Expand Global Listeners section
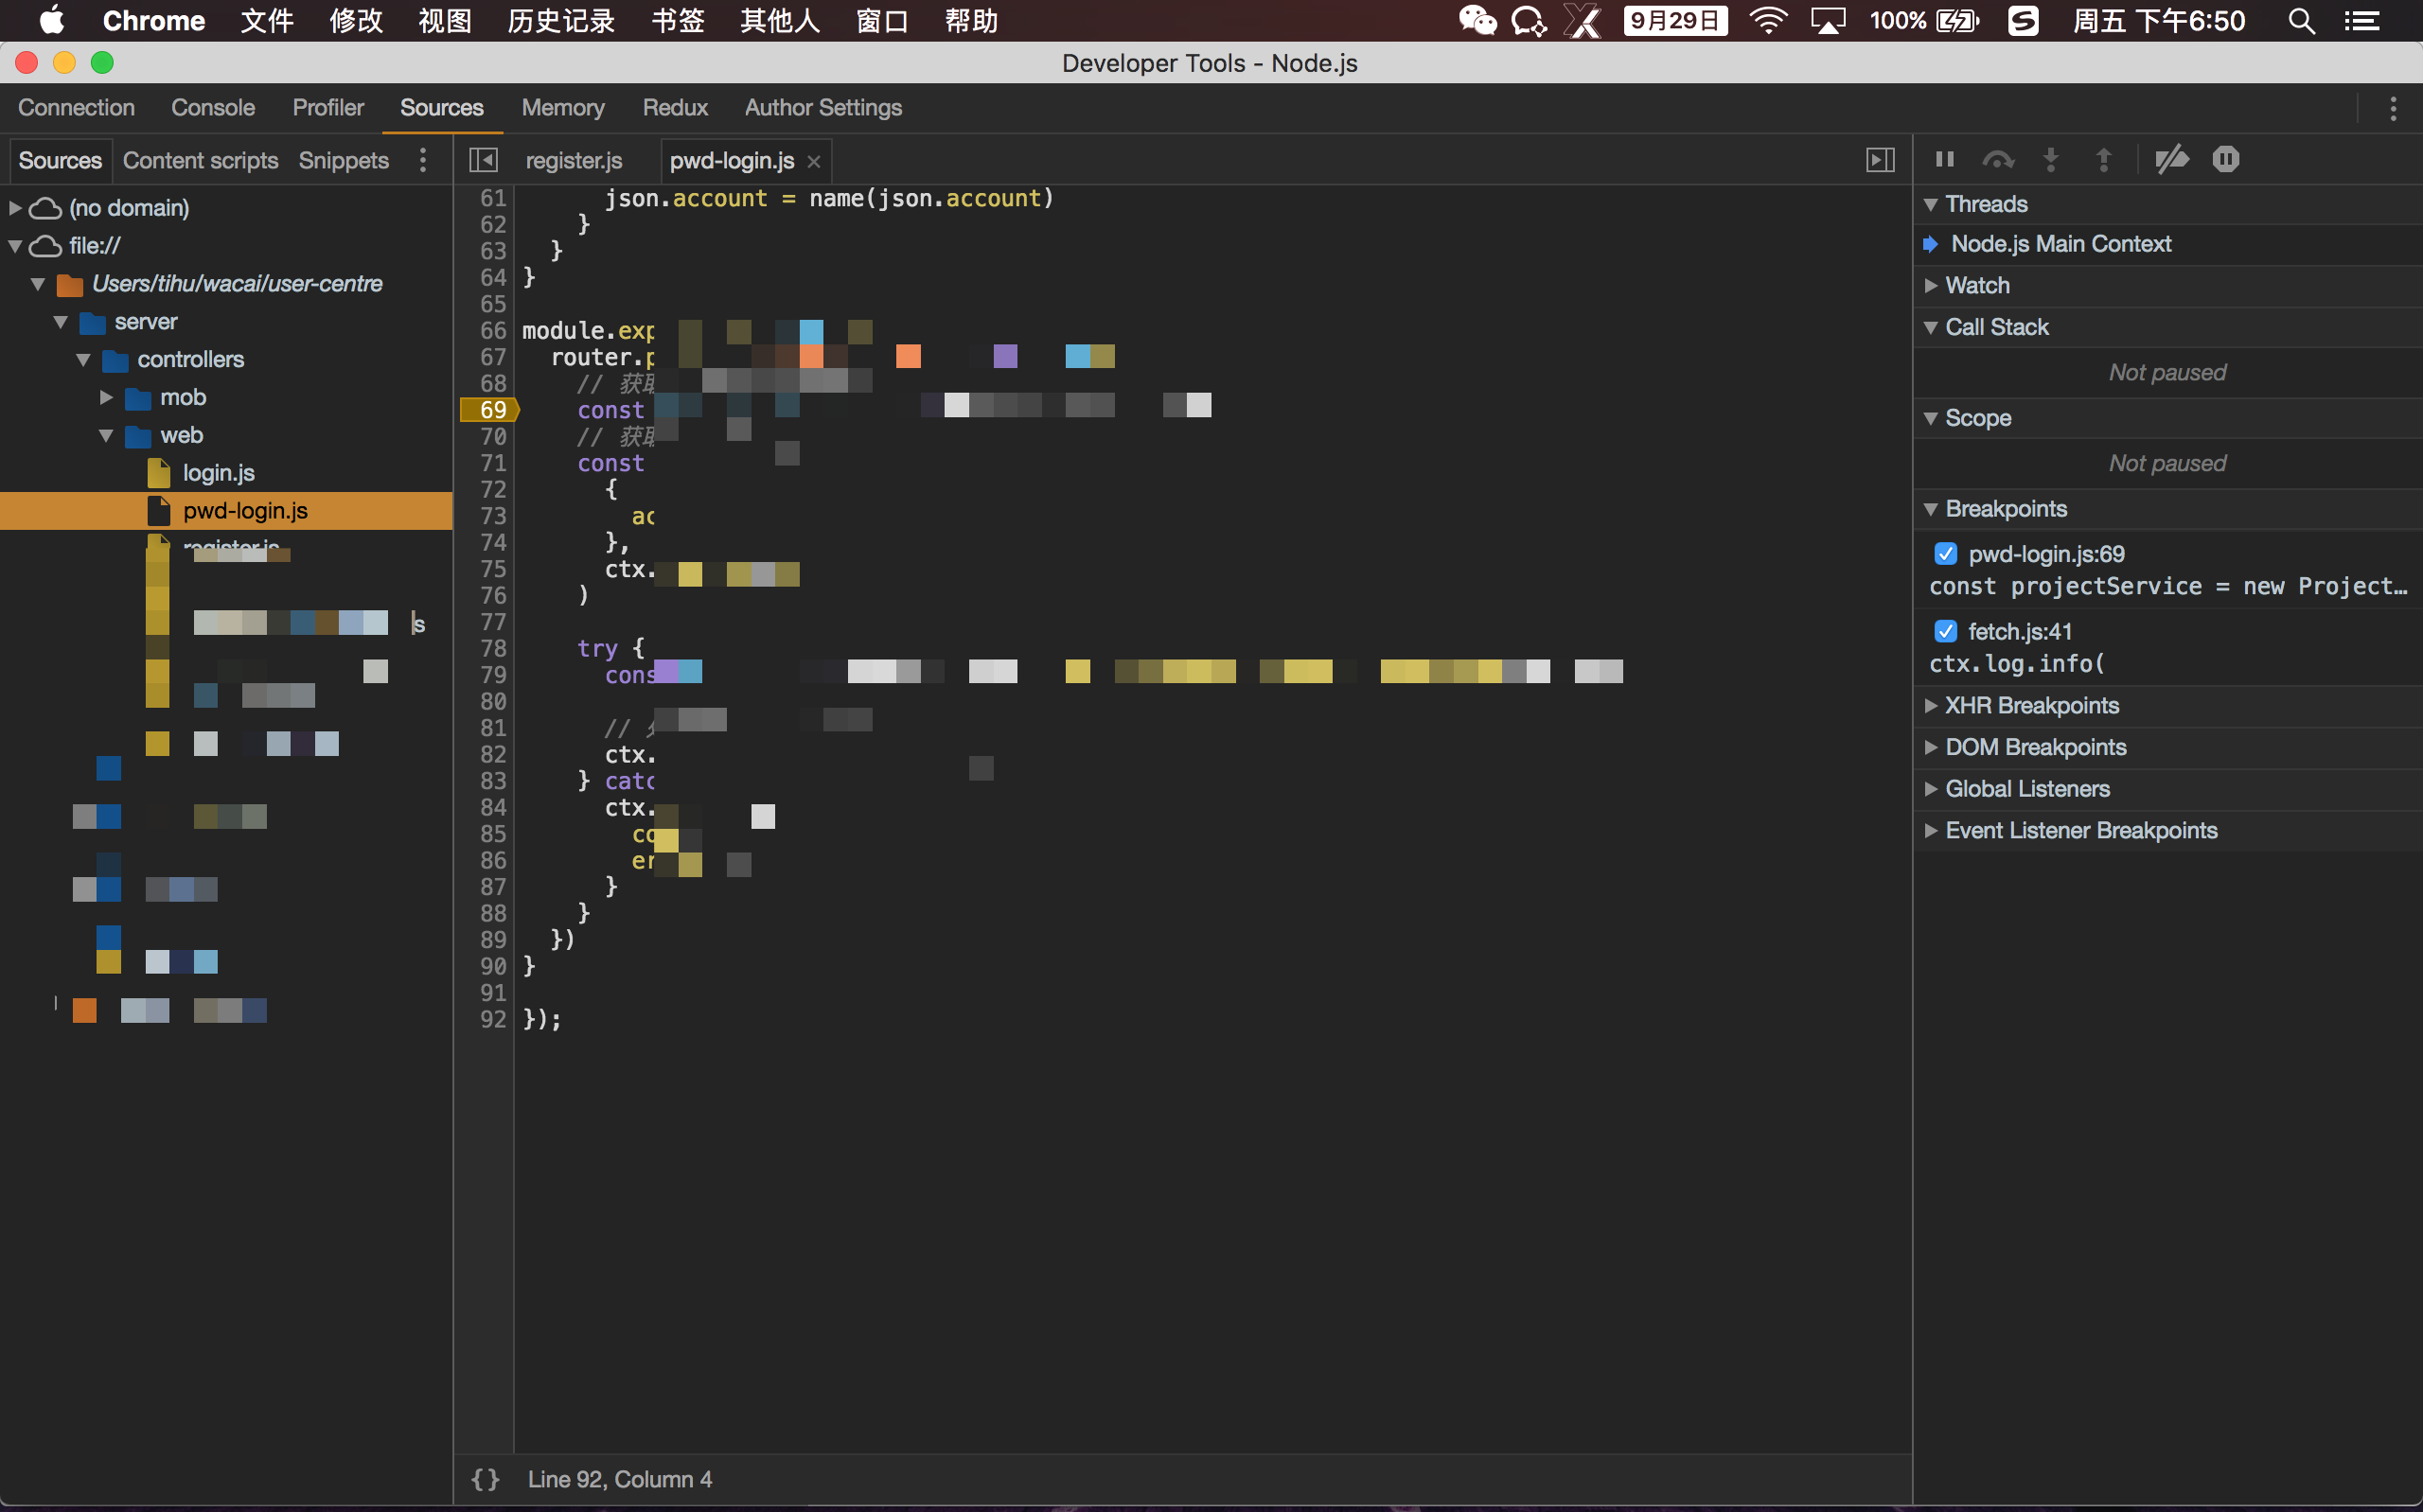The height and width of the screenshot is (1512, 2423). pyautogui.click(x=1931, y=790)
